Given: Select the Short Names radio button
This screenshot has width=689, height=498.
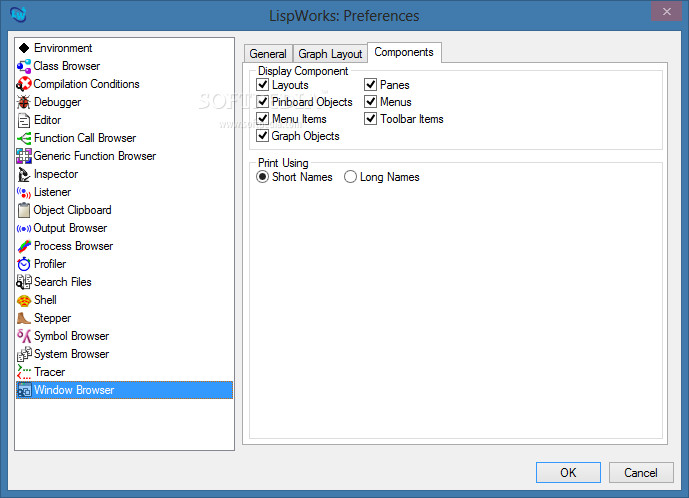Looking at the screenshot, I should pos(262,177).
